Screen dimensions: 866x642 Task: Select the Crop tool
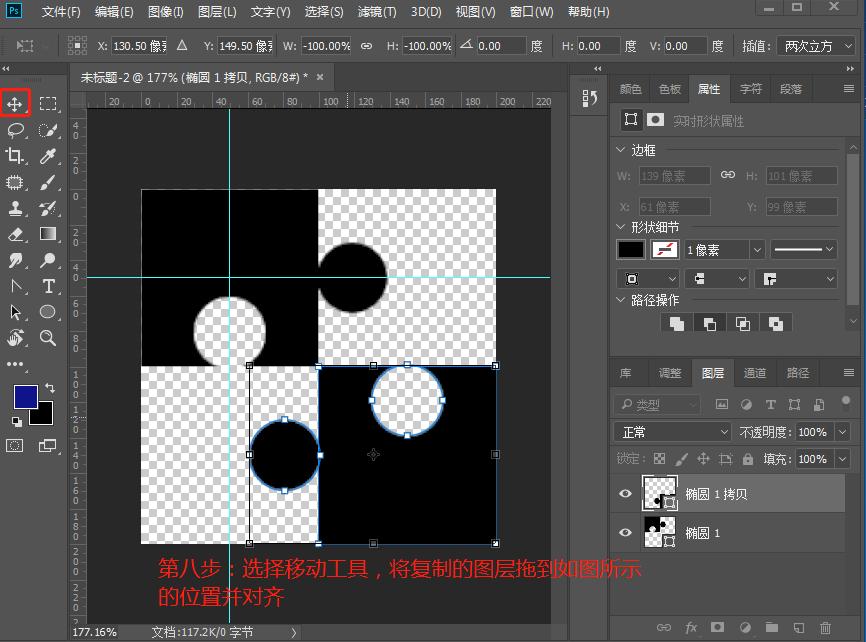click(x=16, y=156)
